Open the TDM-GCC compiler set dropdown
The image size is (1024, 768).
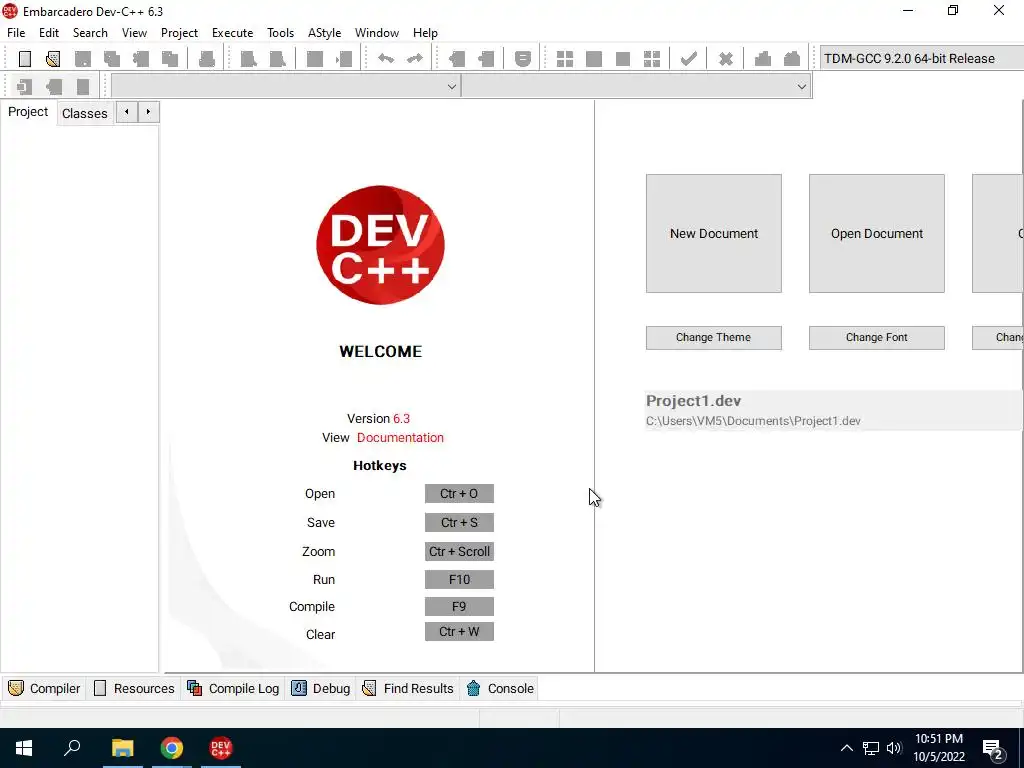[921, 58]
